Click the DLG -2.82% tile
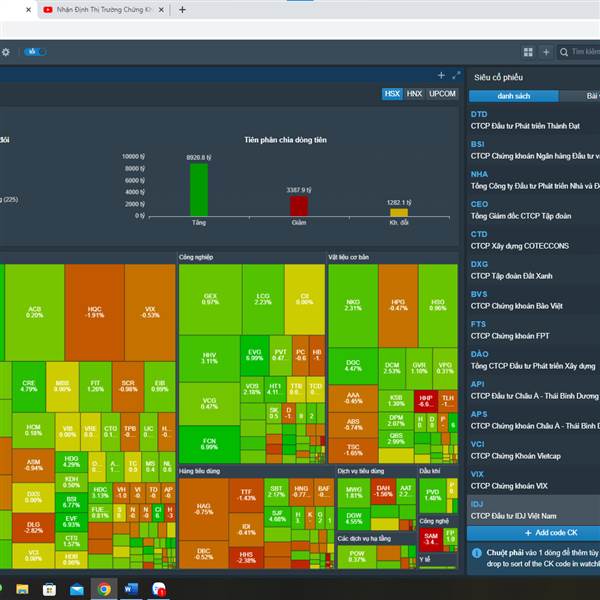The image size is (600, 600). click(33, 528)
